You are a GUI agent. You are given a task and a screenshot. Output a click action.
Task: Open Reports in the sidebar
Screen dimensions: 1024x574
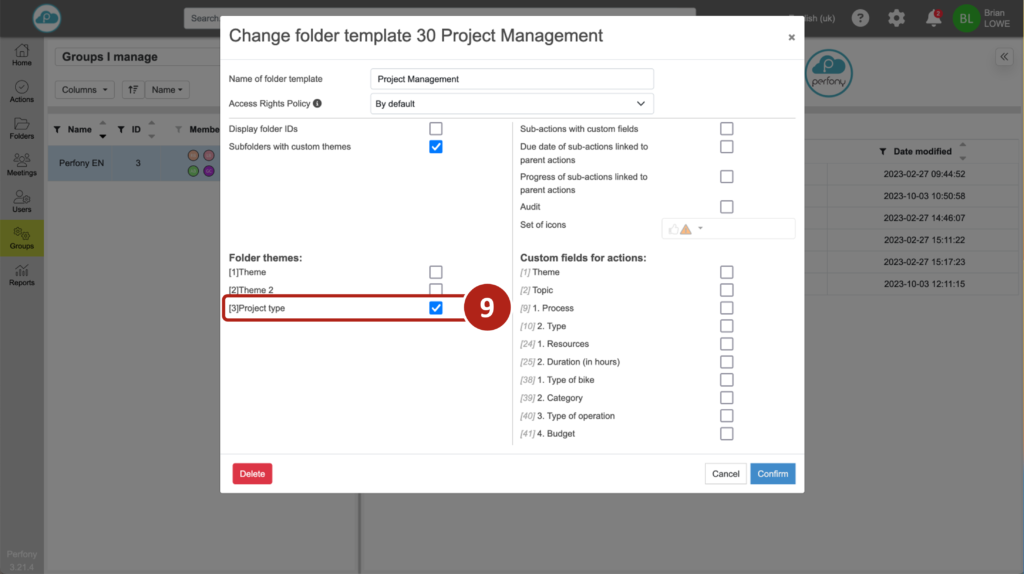21,274
